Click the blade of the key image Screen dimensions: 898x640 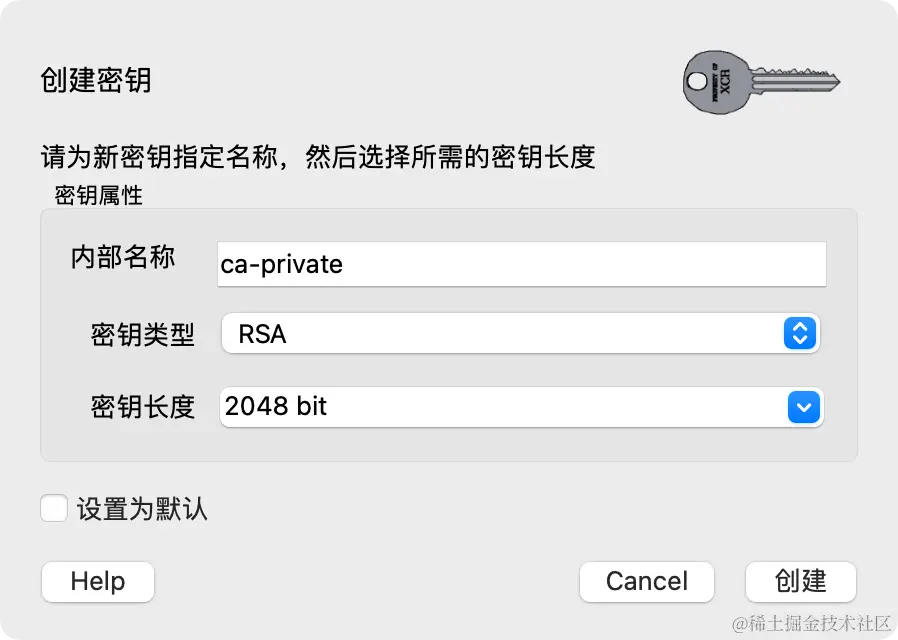805,82
